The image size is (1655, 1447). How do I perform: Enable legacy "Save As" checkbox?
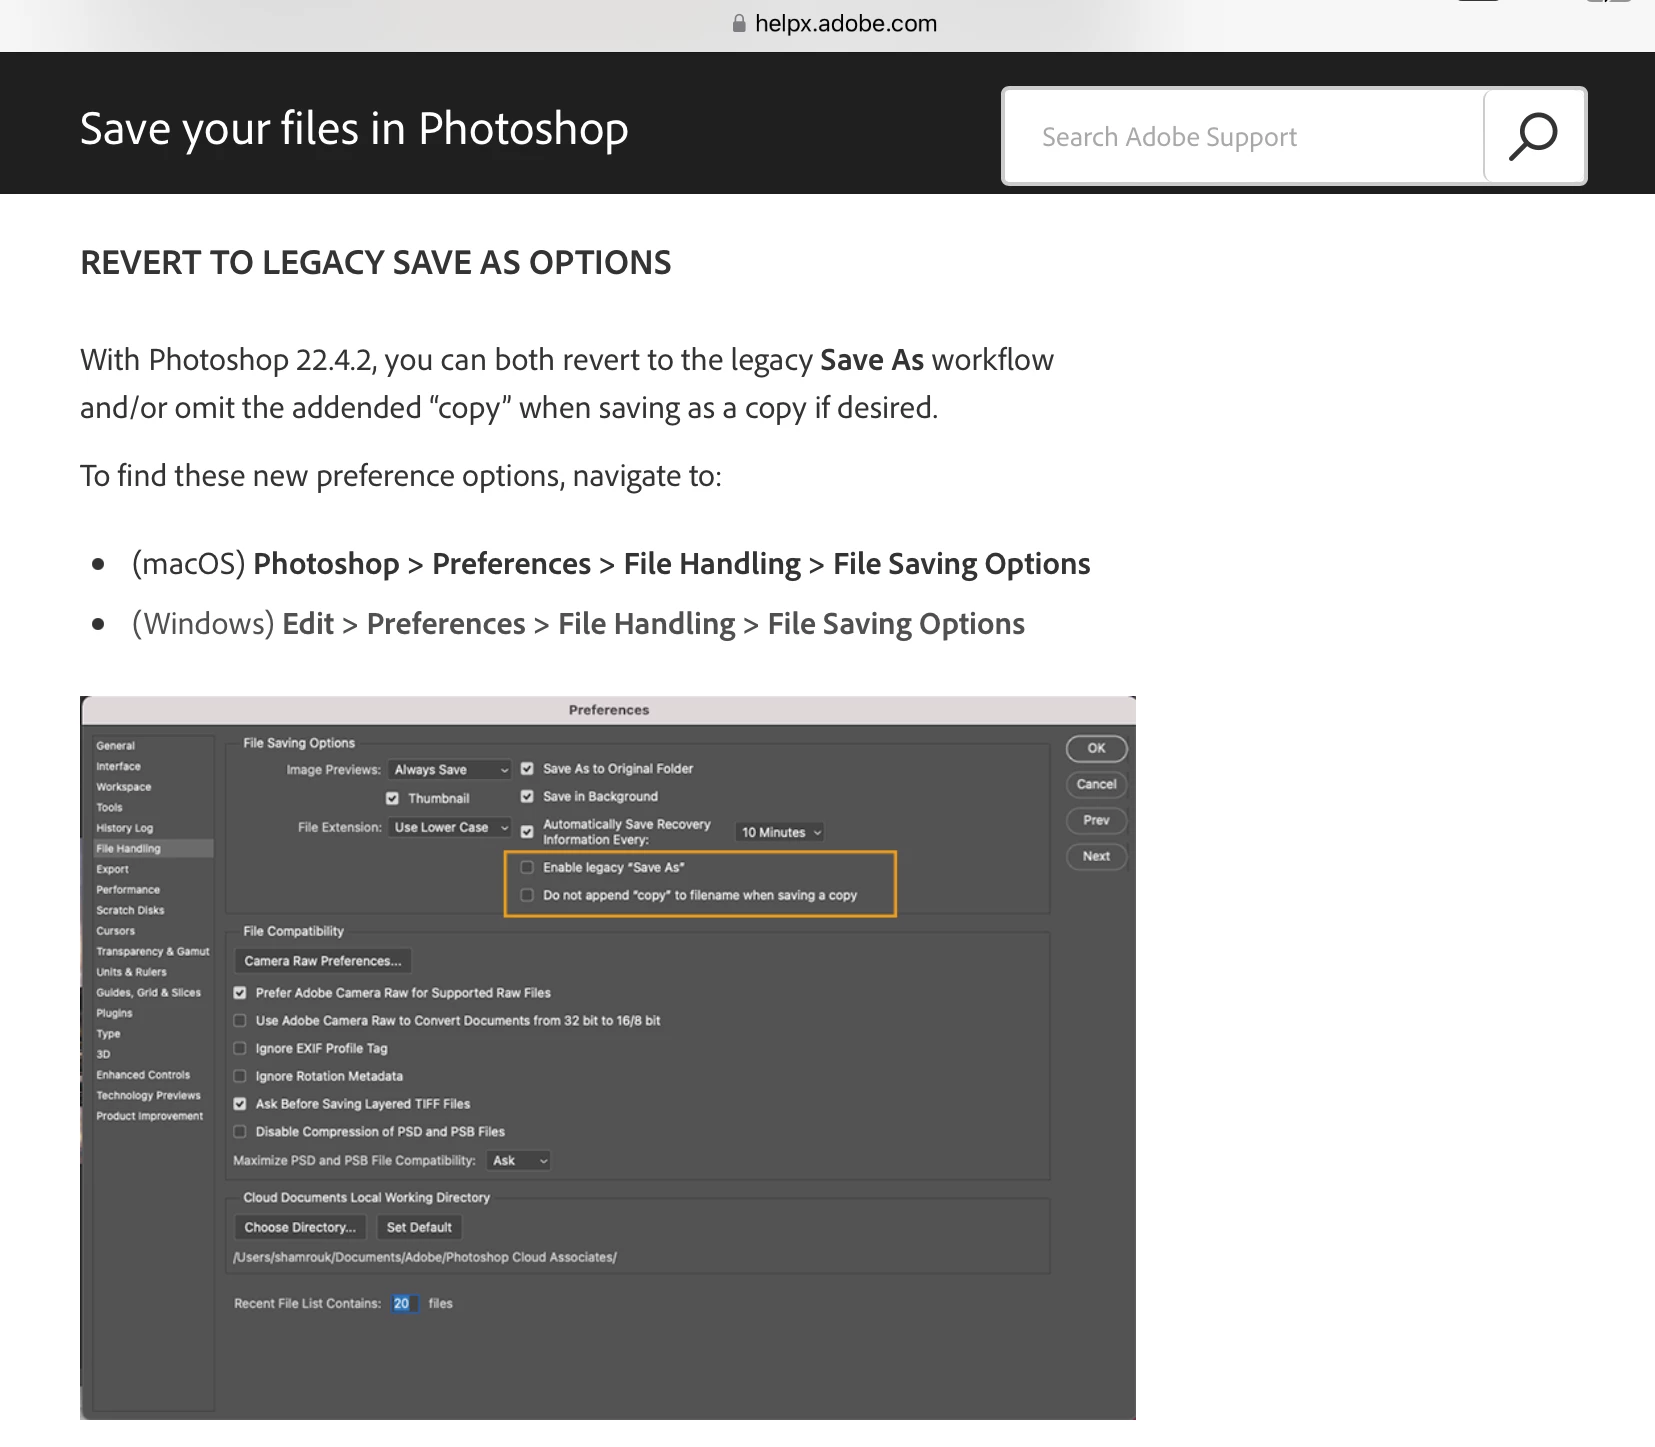527,867
